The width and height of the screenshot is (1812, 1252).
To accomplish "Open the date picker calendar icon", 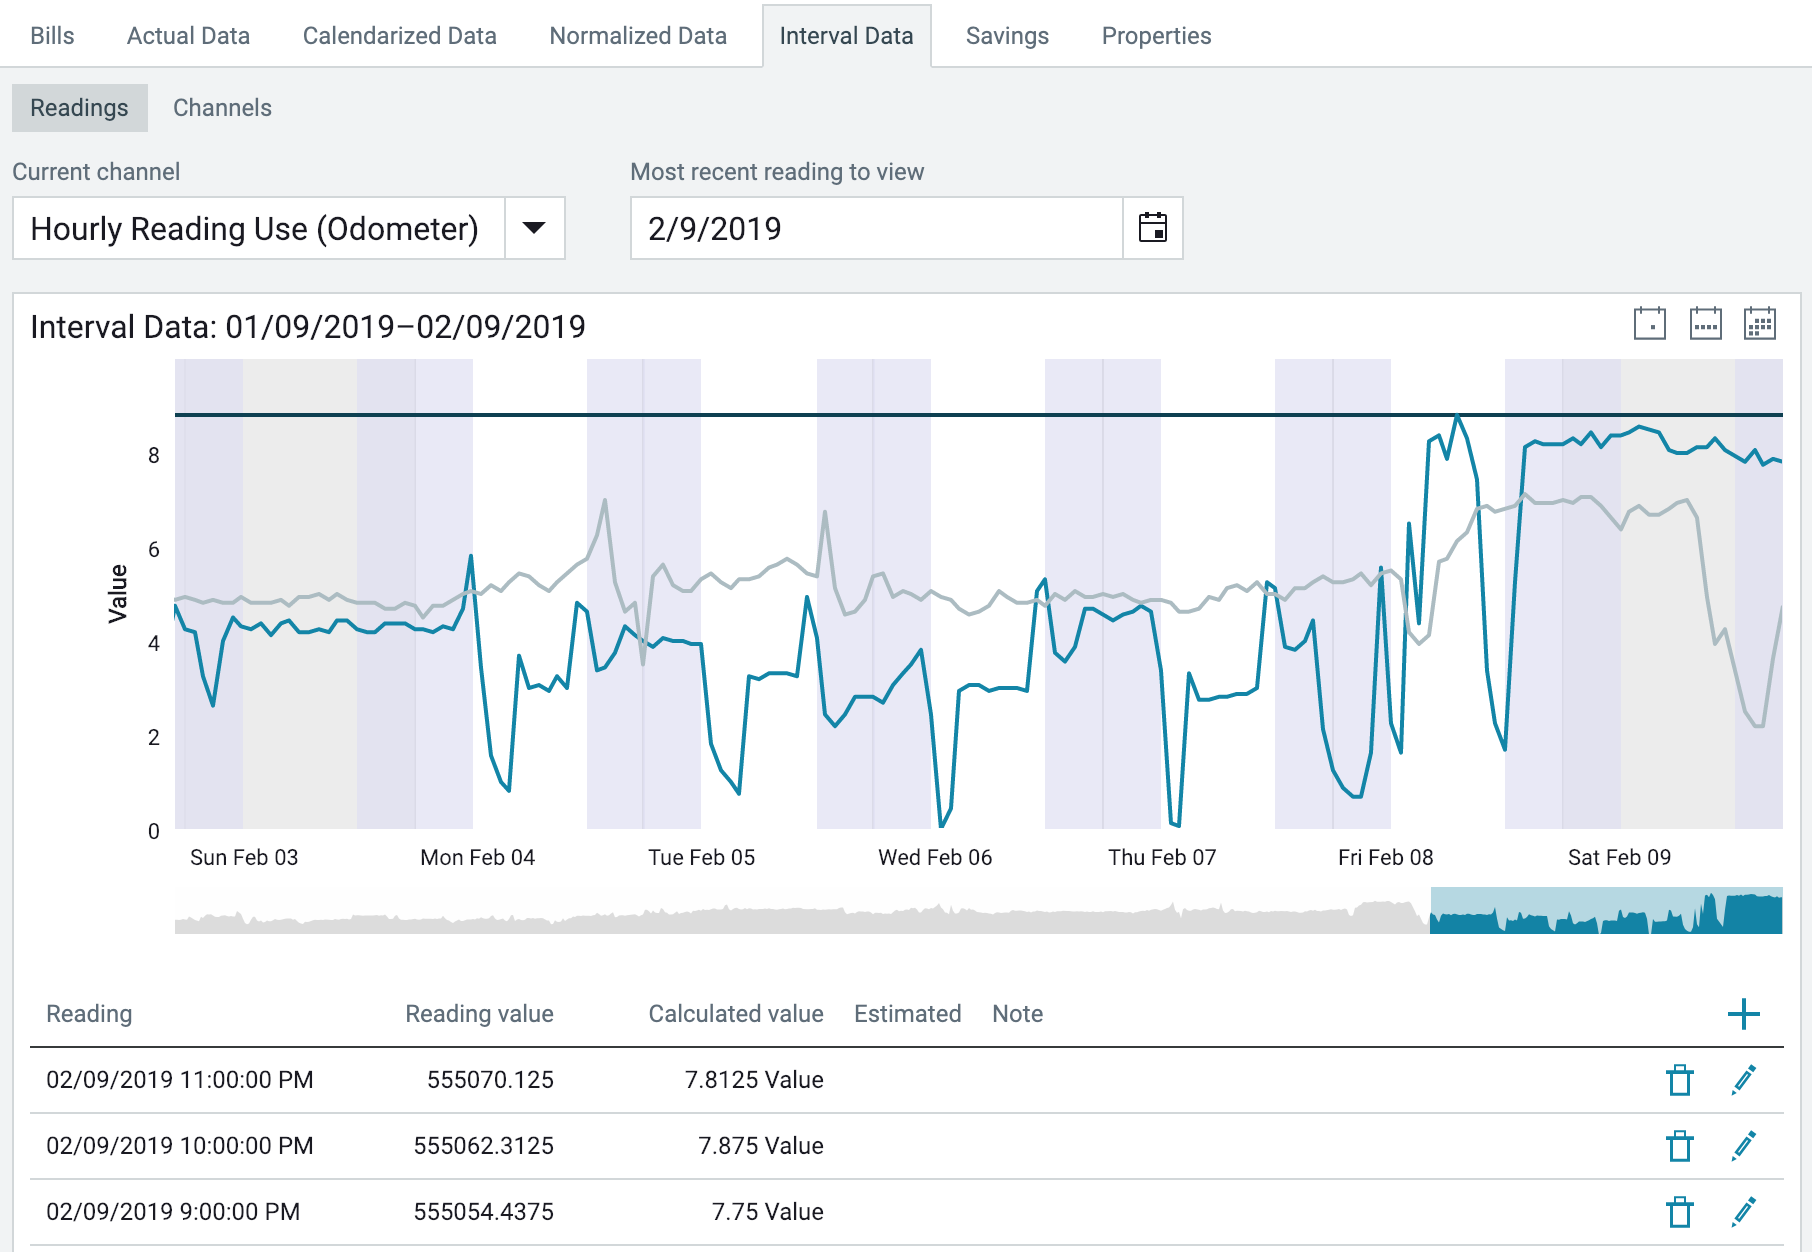I will tap(1153, 228).
